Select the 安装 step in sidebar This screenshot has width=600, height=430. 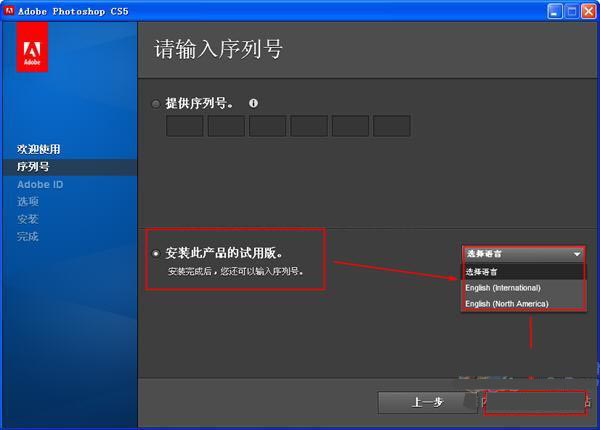pyautogui.click(x=28, y=219)
